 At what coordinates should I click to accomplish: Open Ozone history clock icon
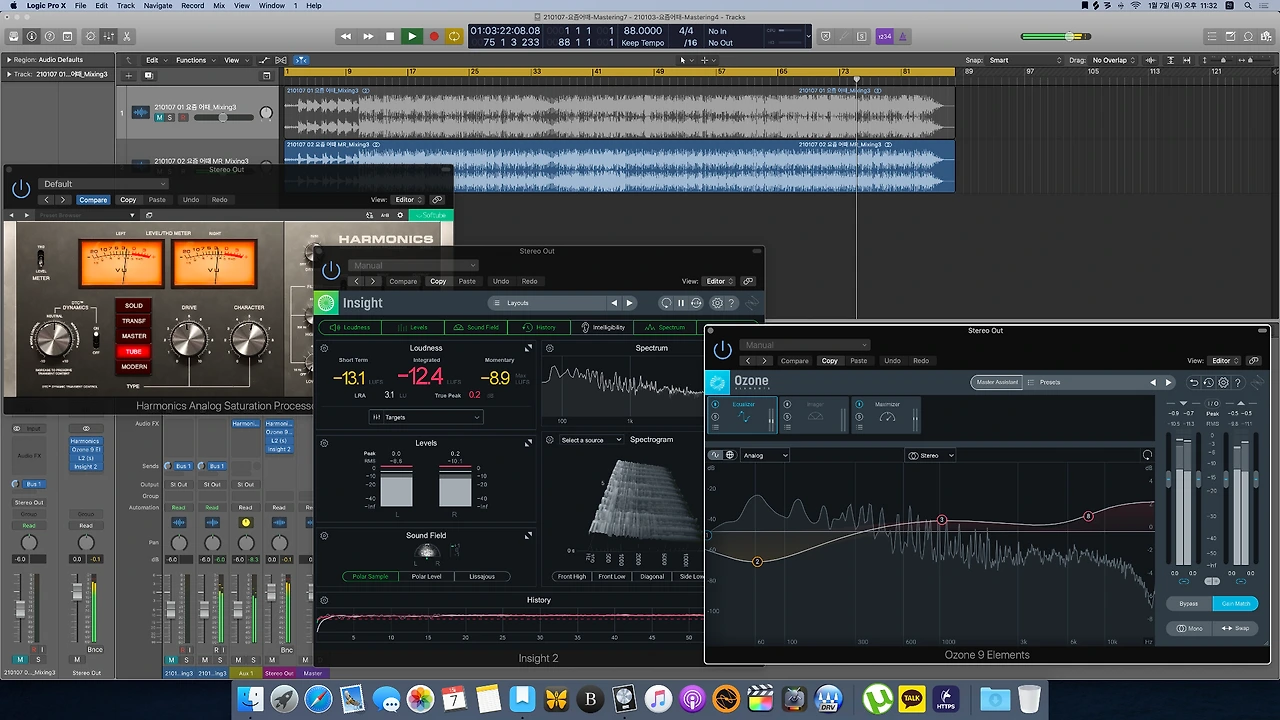point(1207,382)
